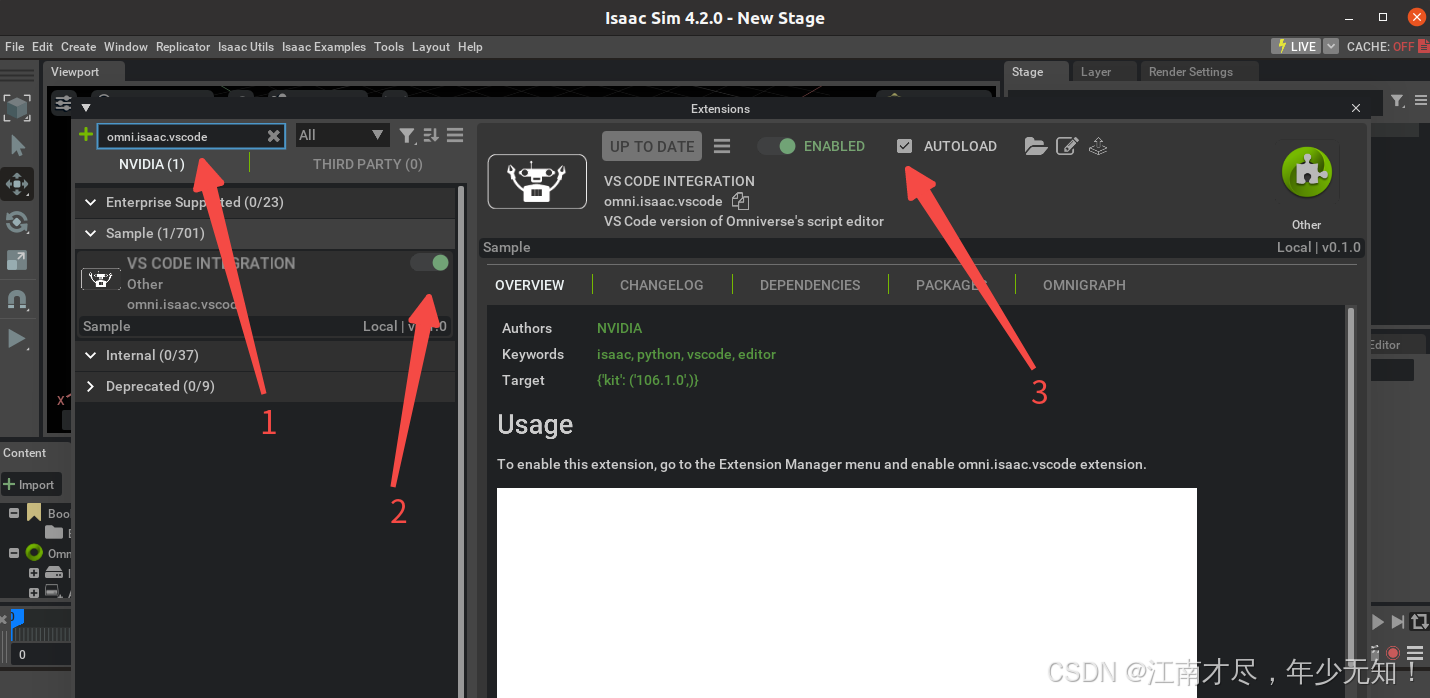Click the Bookmarks ribbon icon in Content
Image resolution: width=1430 pixels, height=698 pixels.
coord(34,513)
